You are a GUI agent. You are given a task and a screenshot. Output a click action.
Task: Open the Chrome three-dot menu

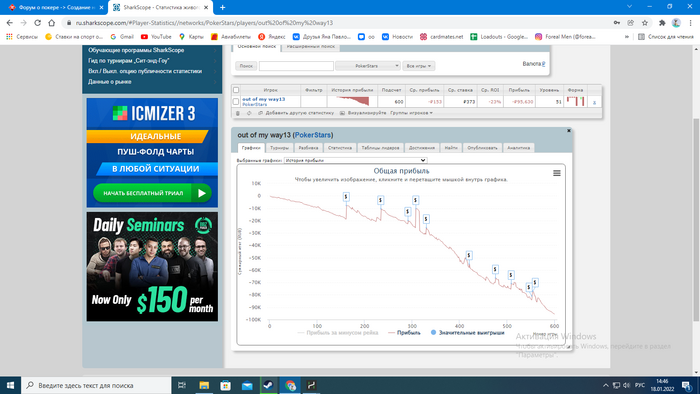(x=691, y=23)
